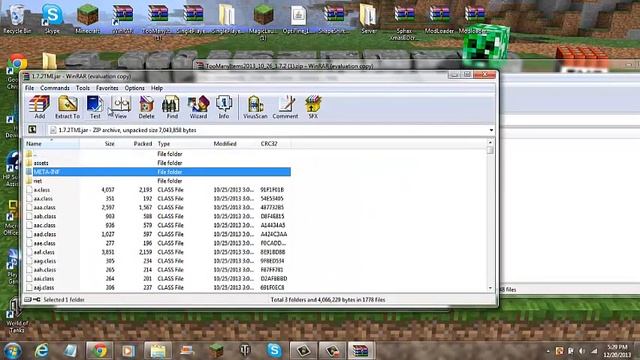The height and width of the screenshot is (360, 640).
Task: Select the aad.class file
Action: (x=158, y=234)
